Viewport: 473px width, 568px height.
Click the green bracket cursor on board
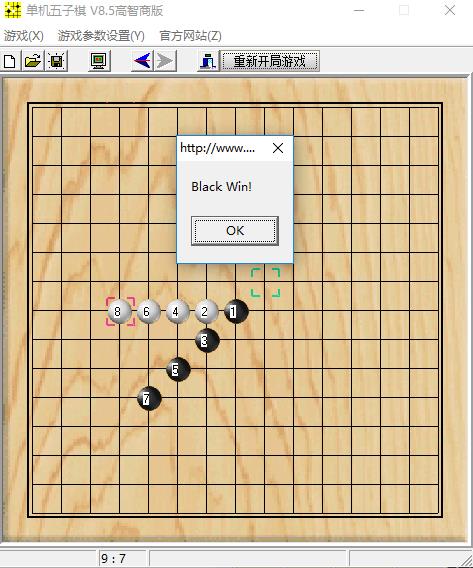[265, 283]
